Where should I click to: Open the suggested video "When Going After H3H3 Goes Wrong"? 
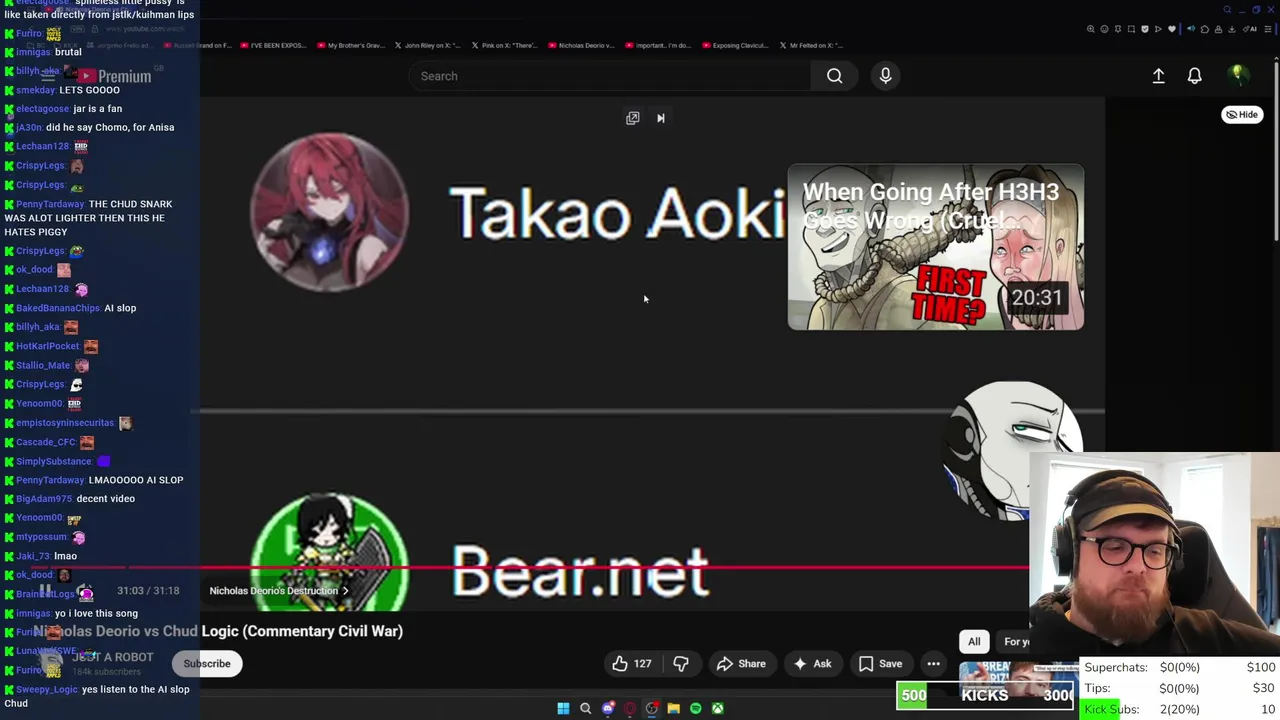click(x=935, y=247)
